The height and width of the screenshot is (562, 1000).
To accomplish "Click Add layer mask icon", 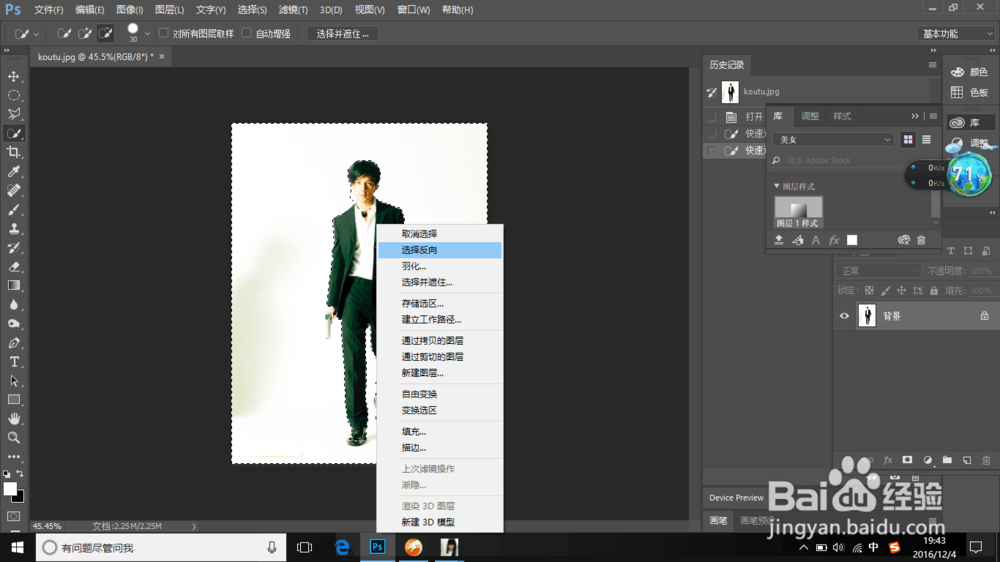I will click(907, 460).
